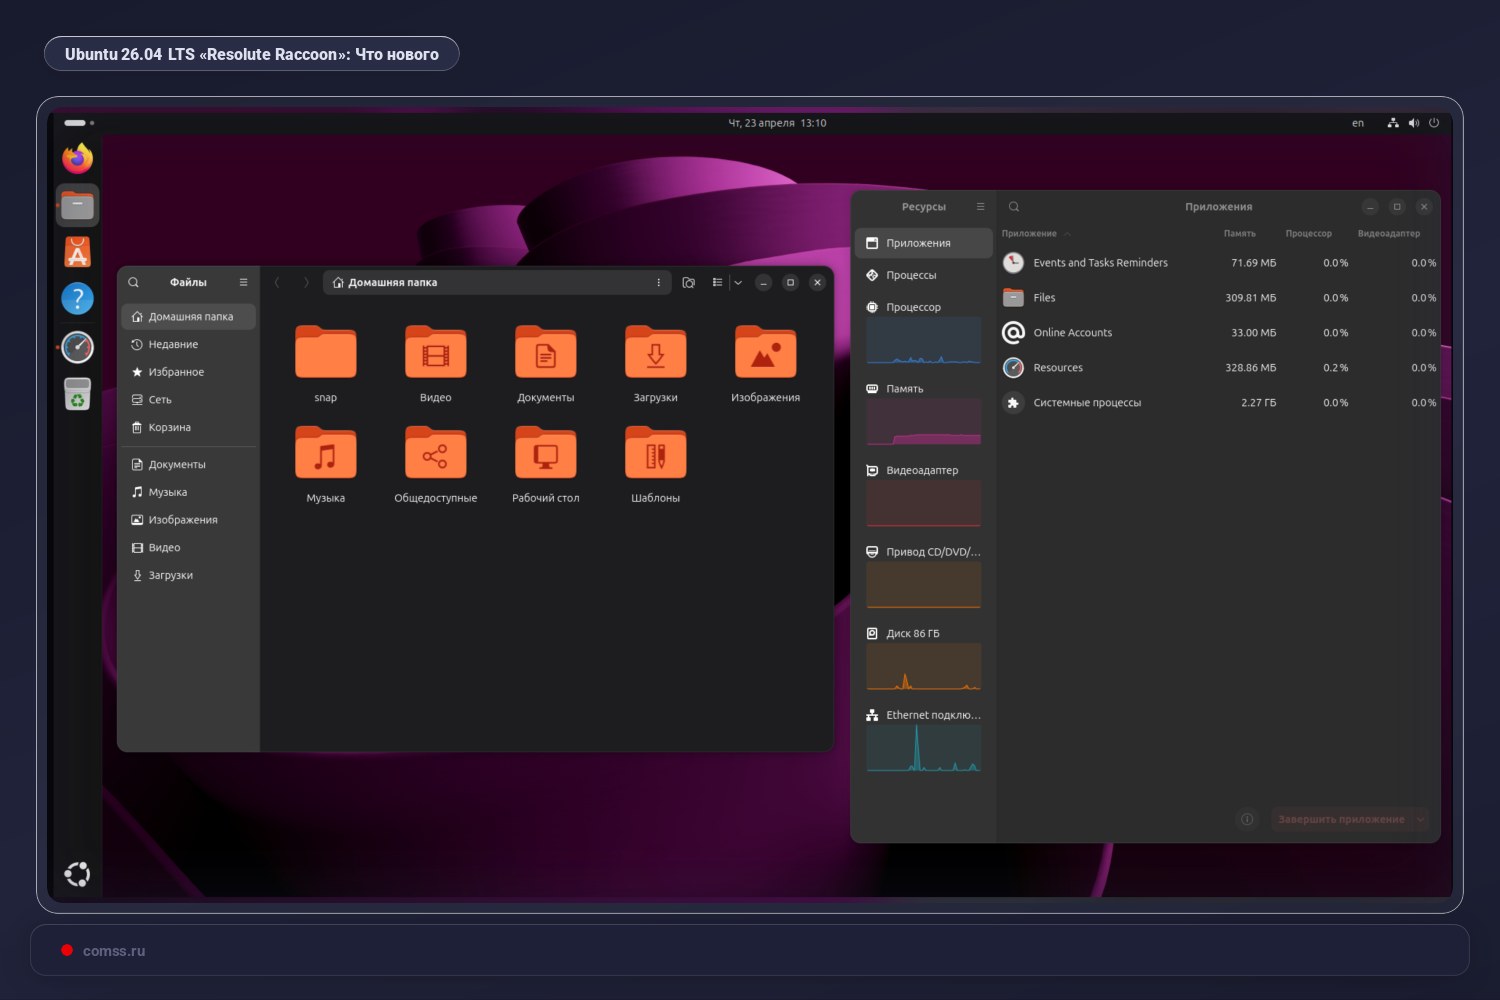Image resolution: width=1500 pixels, height=1000 pixels.
Task: Select Процессы in Resources sidebar
Action: pos(911,275)
